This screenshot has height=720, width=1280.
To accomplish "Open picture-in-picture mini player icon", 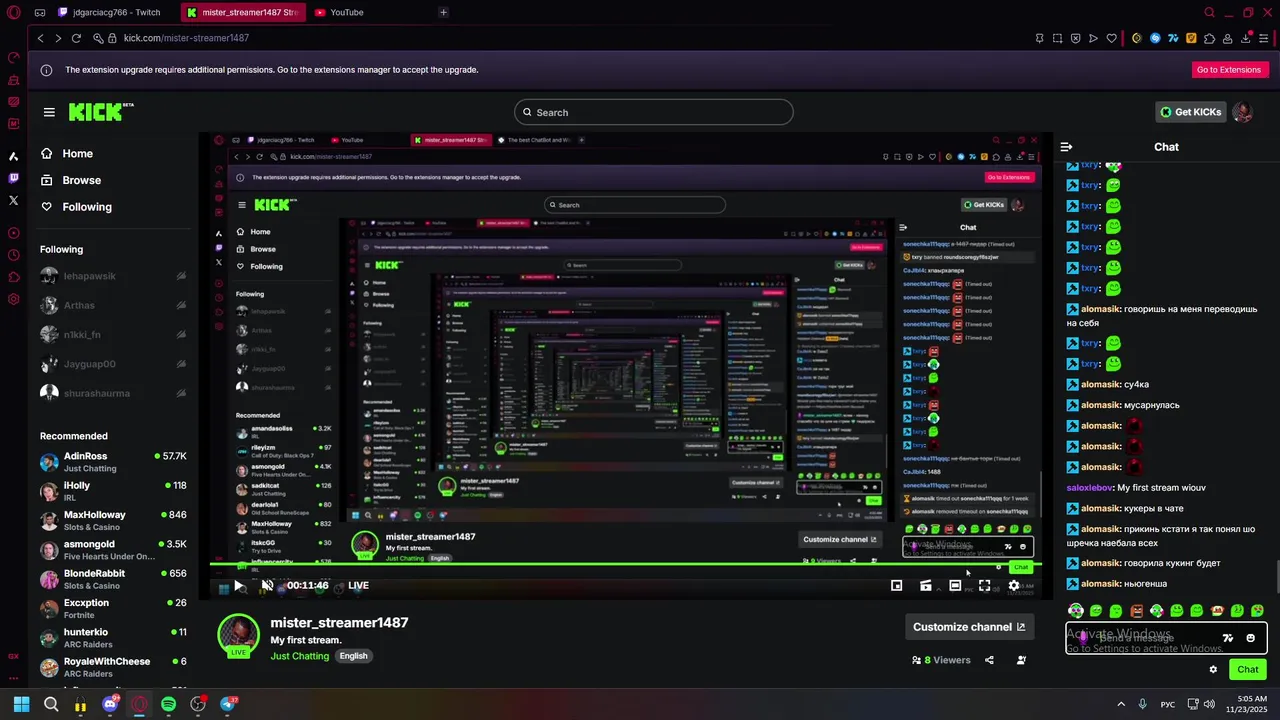I will click(x=897, y=586).
